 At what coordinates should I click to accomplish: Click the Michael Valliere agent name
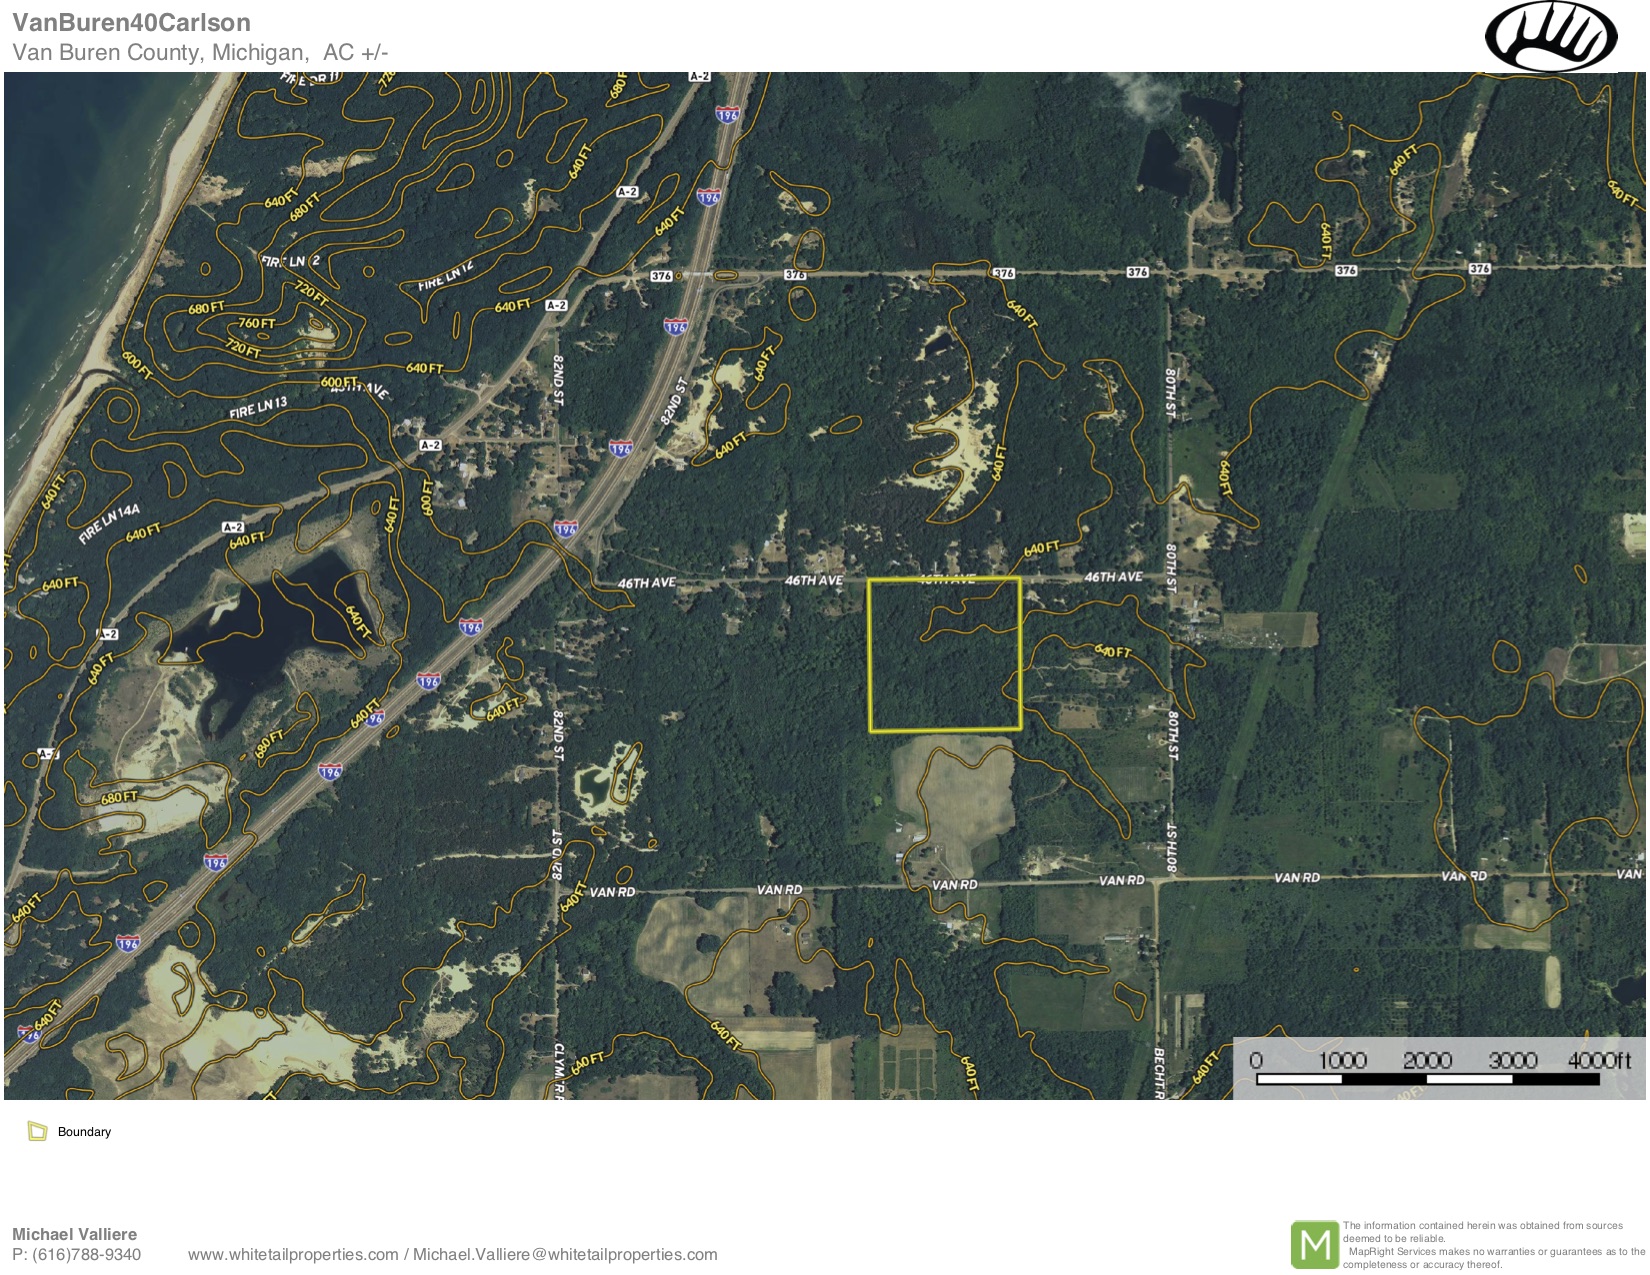tap(74, 1234)
